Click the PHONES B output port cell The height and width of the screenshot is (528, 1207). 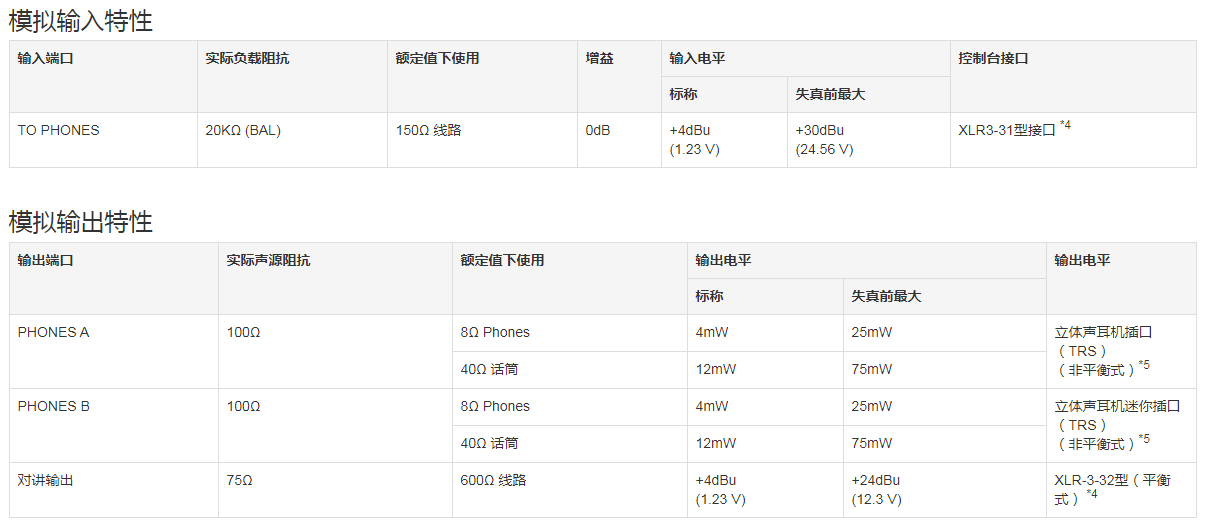click(x=53, y=406)
